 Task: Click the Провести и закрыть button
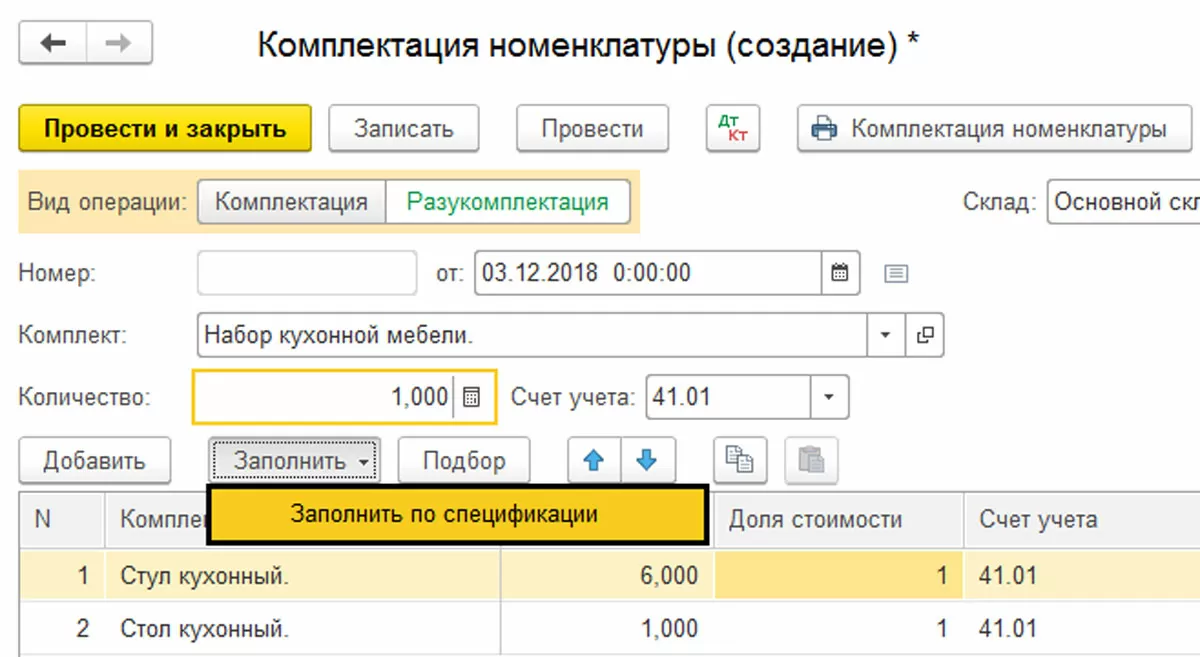click(x=165, y=129)
